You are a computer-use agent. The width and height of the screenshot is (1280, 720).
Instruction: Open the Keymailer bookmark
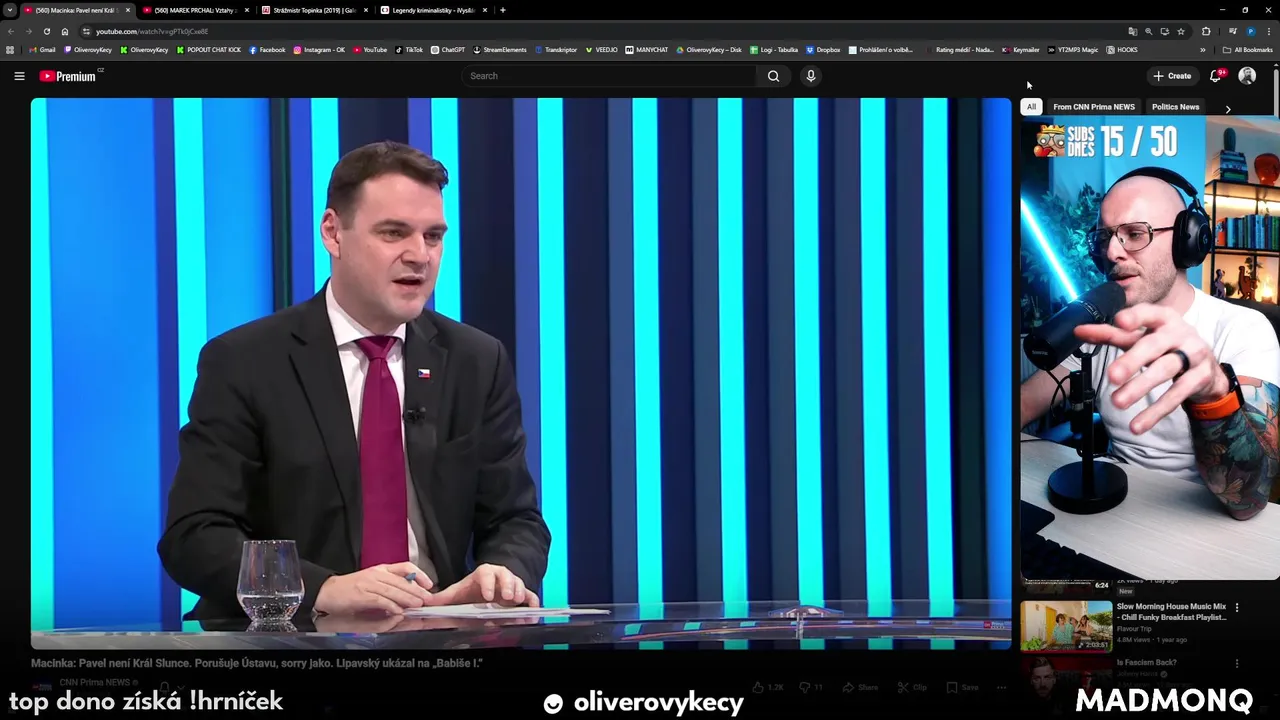1021,50
